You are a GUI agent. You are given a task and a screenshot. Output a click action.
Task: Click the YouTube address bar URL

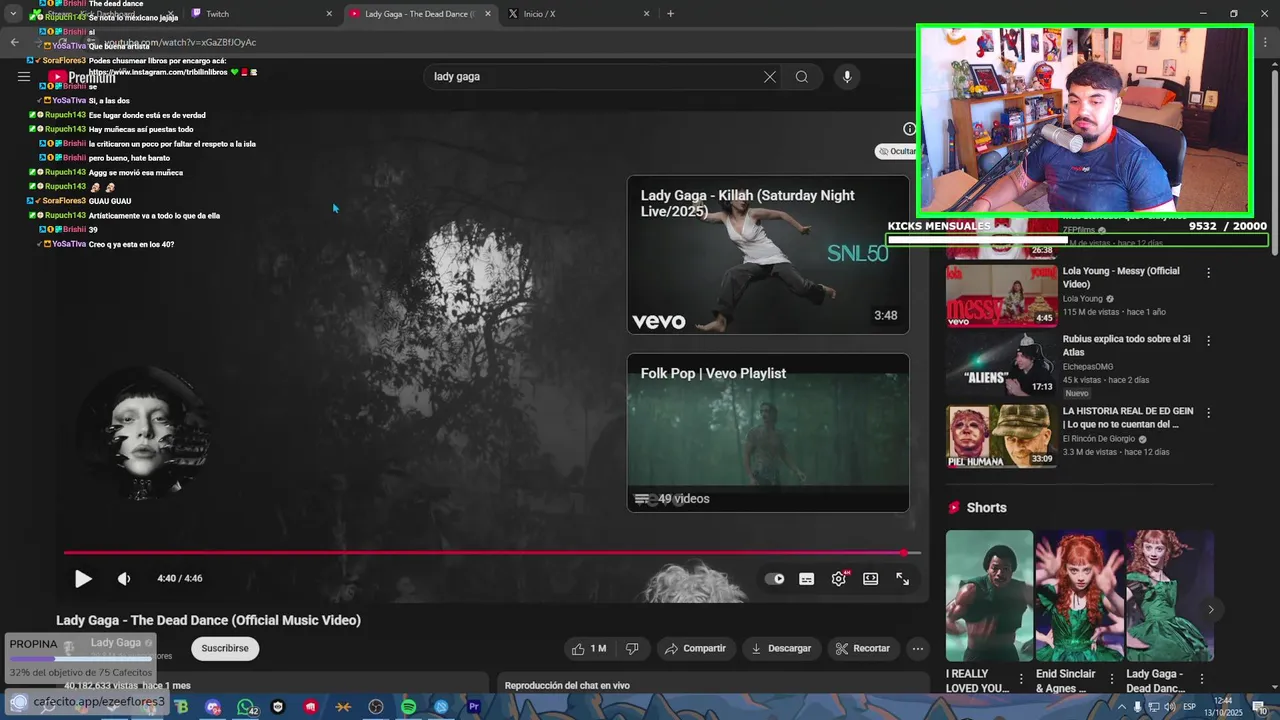(x=181, y=43)
